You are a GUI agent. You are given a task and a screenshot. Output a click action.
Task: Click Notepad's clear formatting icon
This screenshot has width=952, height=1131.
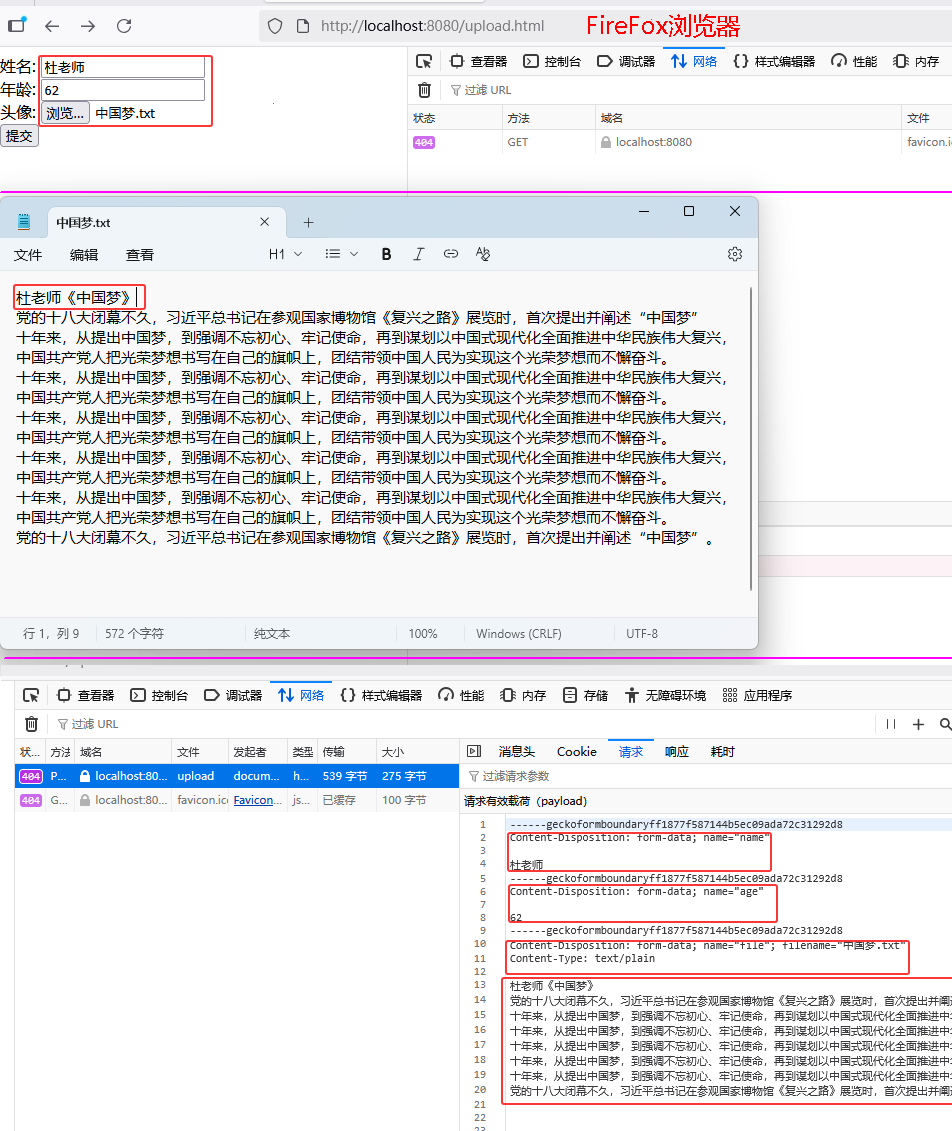coord(483,254)
